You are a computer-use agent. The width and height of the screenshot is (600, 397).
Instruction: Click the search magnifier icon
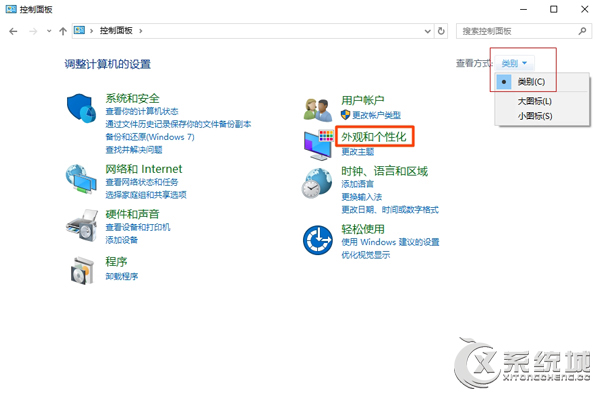(x=582, y=31)
